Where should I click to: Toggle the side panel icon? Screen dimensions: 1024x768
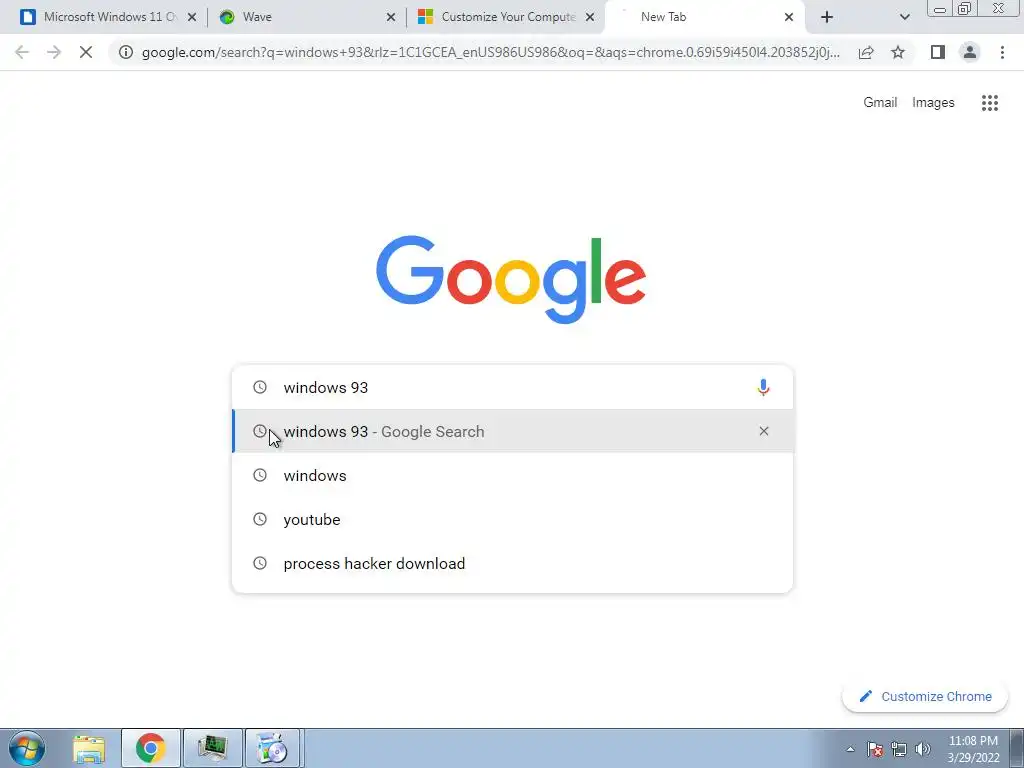coord(938,52)
